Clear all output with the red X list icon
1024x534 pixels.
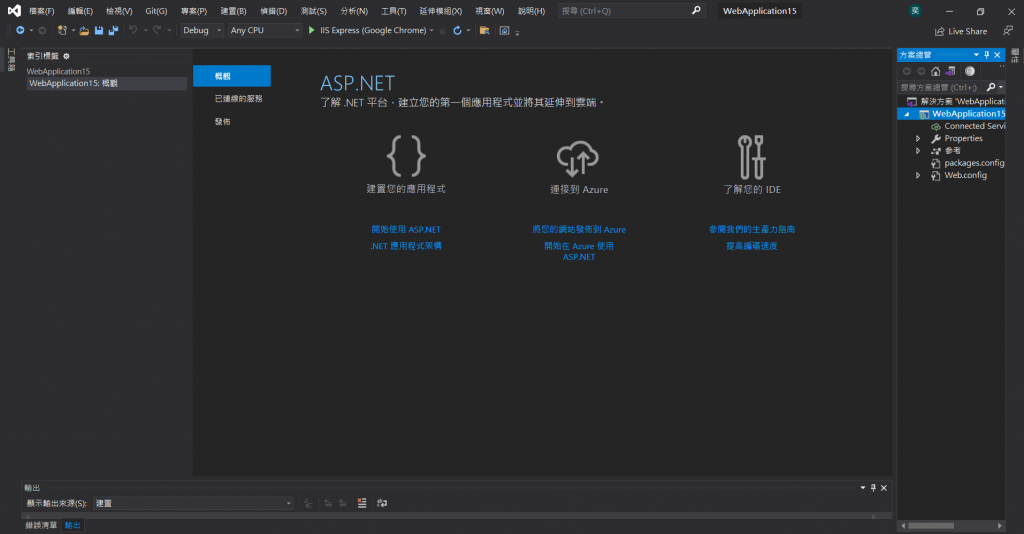click(x=362, y=503)
